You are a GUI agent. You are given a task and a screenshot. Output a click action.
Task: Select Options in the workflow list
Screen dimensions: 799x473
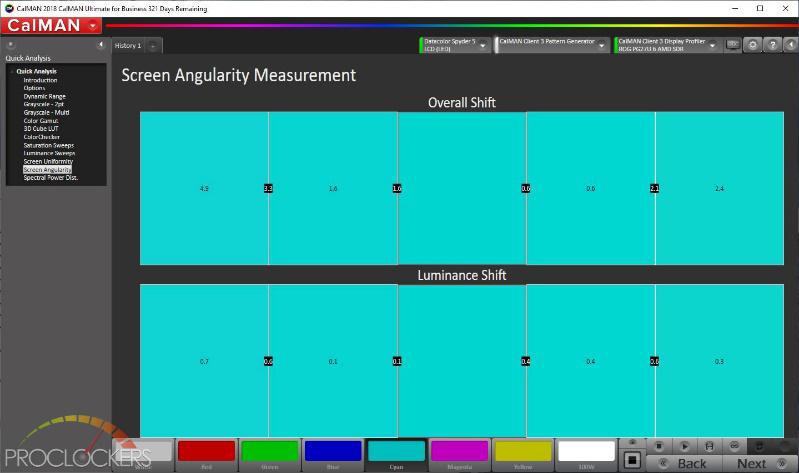pyautogui.click(x=34, y=88)
